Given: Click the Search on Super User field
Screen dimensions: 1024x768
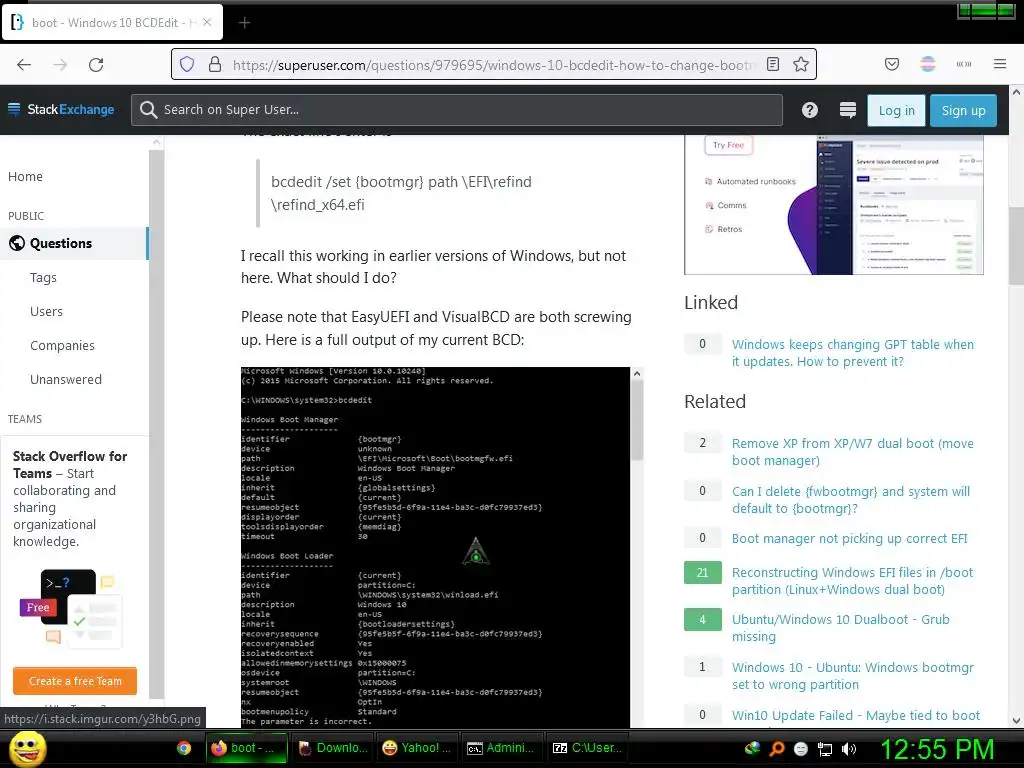Looking at the screenshot, I should tap(457, 110).
